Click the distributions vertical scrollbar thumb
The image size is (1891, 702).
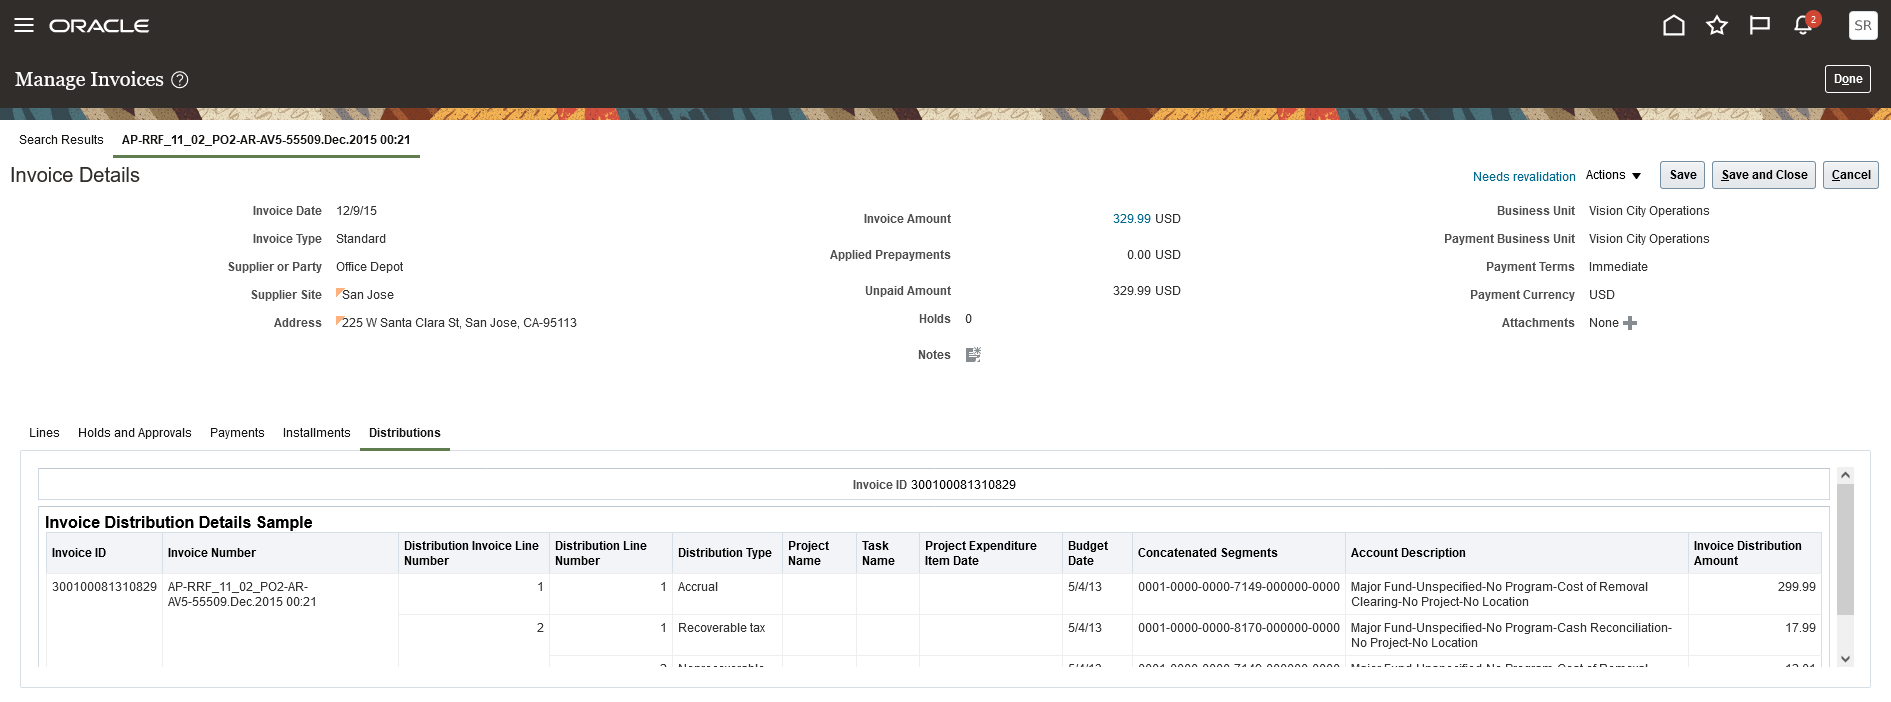pyautogui.click(x=1846, y=549)
